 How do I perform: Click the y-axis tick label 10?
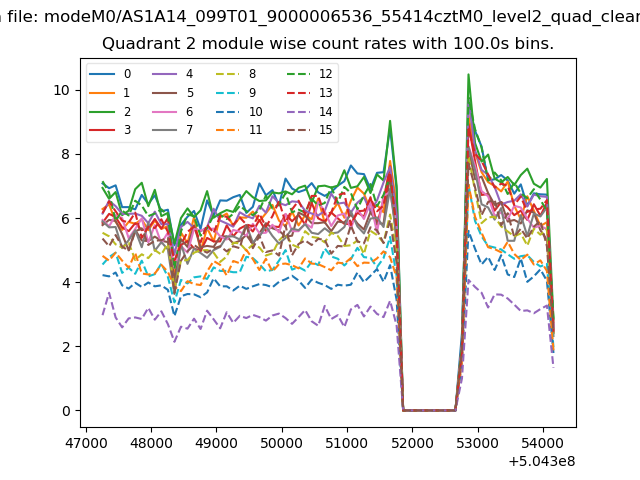pos(61,90)
